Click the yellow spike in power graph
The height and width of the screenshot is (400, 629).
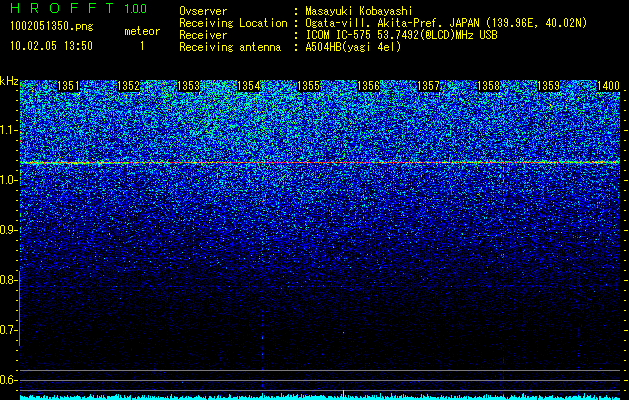click(343, 394)
